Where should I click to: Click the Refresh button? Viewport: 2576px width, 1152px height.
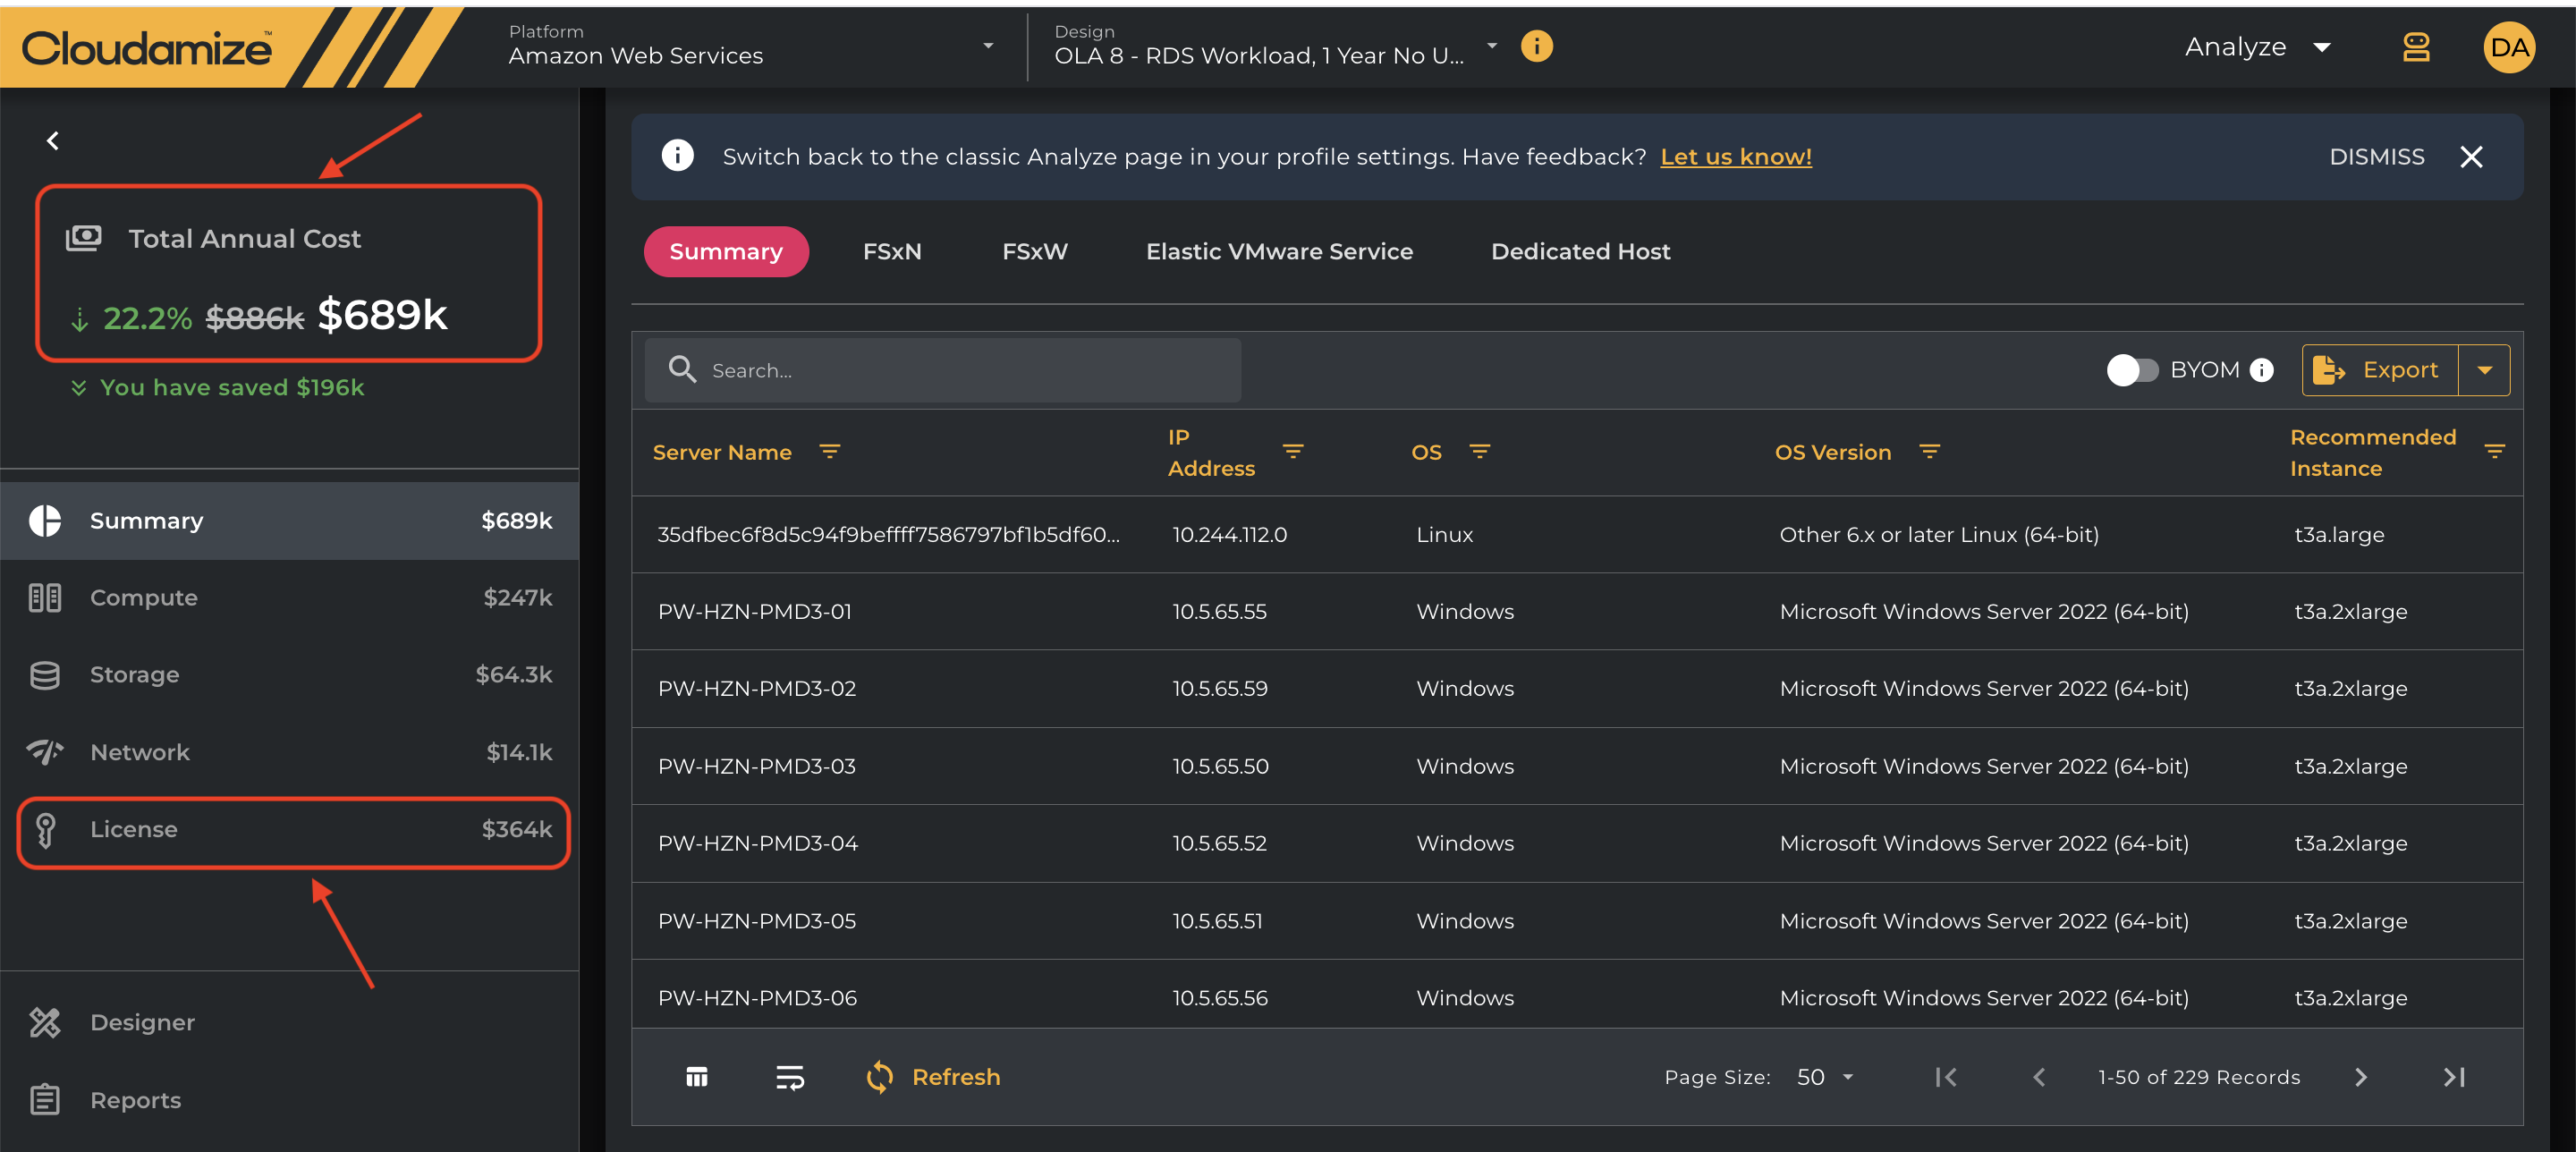click(933, 1076)
